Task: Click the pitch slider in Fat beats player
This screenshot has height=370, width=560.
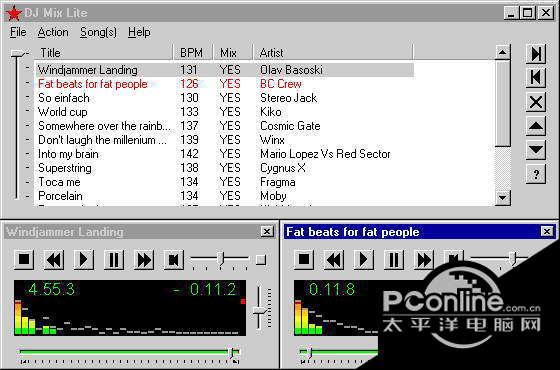Action: pyautogui.click(x=513, y=259)
